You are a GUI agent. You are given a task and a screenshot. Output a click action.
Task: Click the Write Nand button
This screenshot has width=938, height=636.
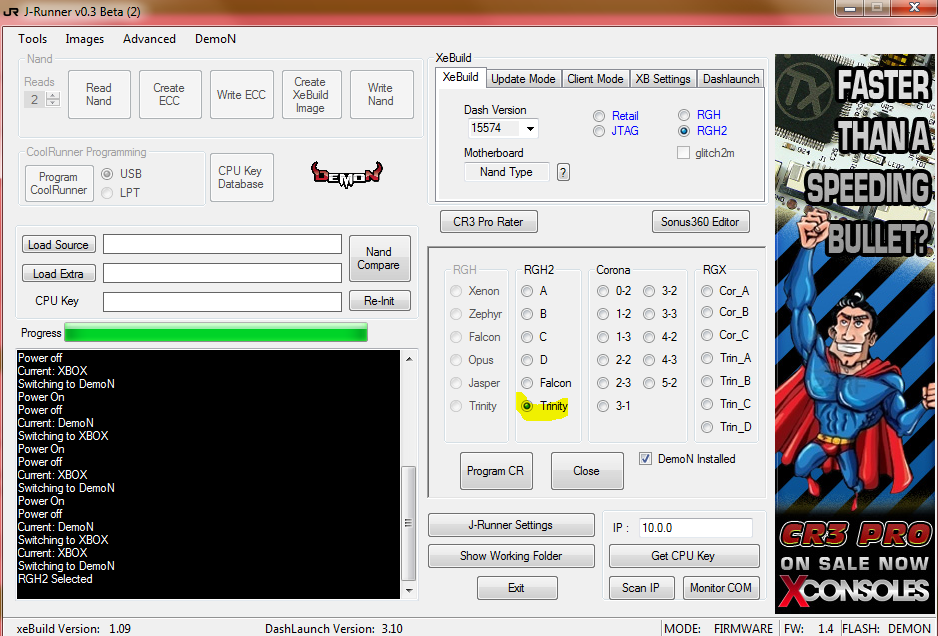coord(381,95)
